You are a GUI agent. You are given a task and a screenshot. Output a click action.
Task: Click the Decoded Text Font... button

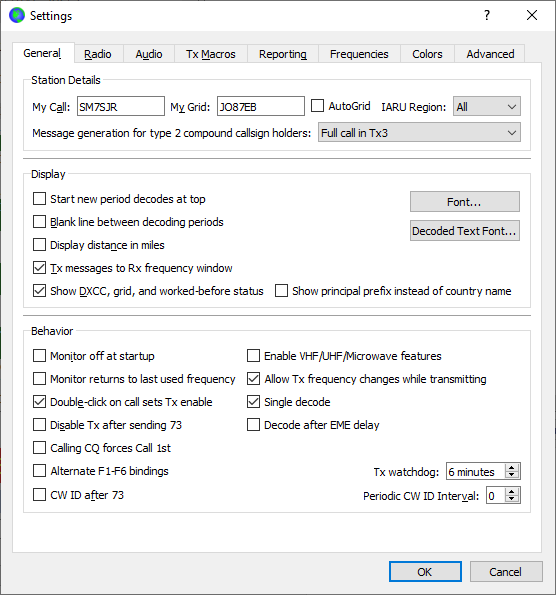[x=465, y=231]
